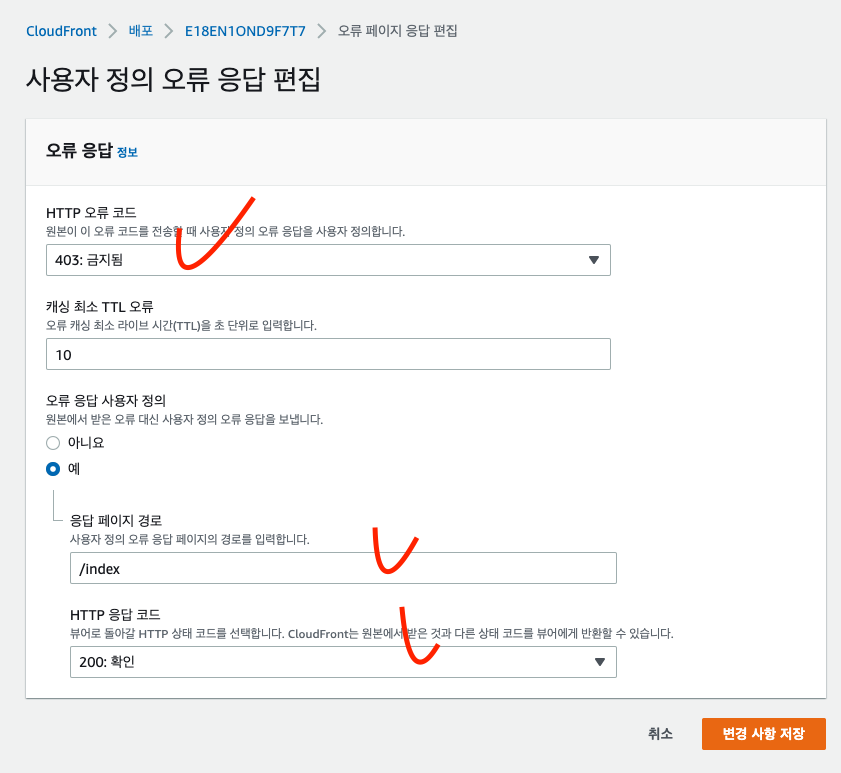Click the 사용자 정의 오류 응답 편집 heading

[x=173, y=79]
